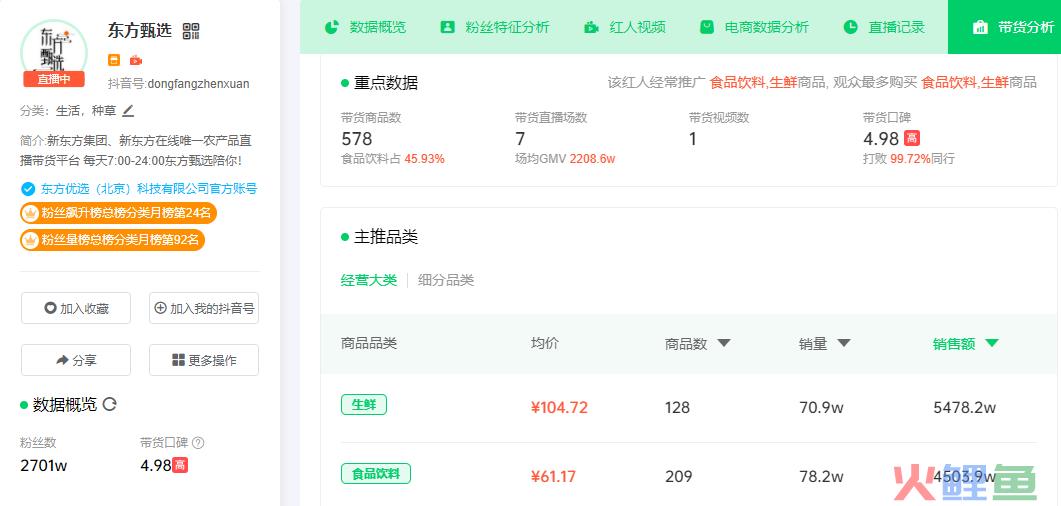Click the red video camera icon
1061x506 pixels.
135,60
